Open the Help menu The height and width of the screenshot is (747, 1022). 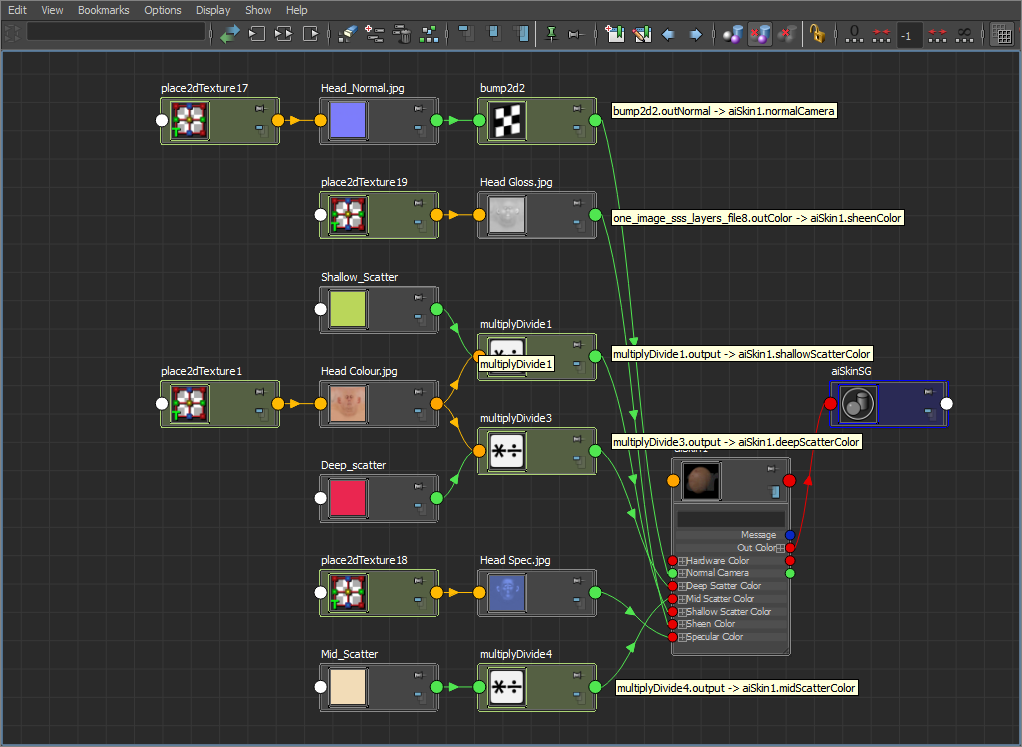[297, 10]
